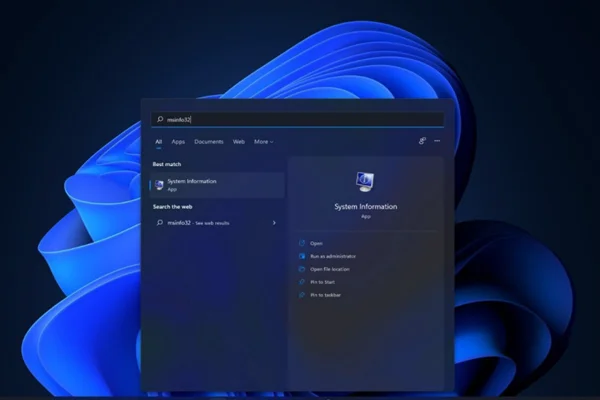
Task: Expand the More filter dropdown
Action: 263,142
